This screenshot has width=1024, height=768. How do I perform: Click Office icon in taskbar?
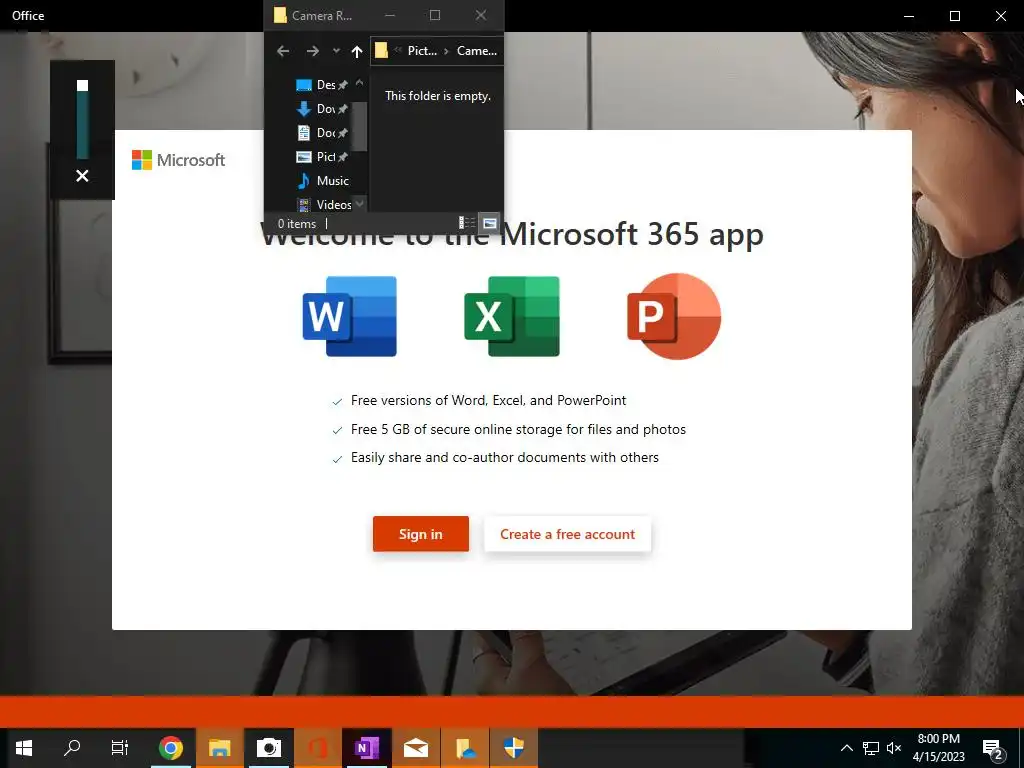[317, 748]
